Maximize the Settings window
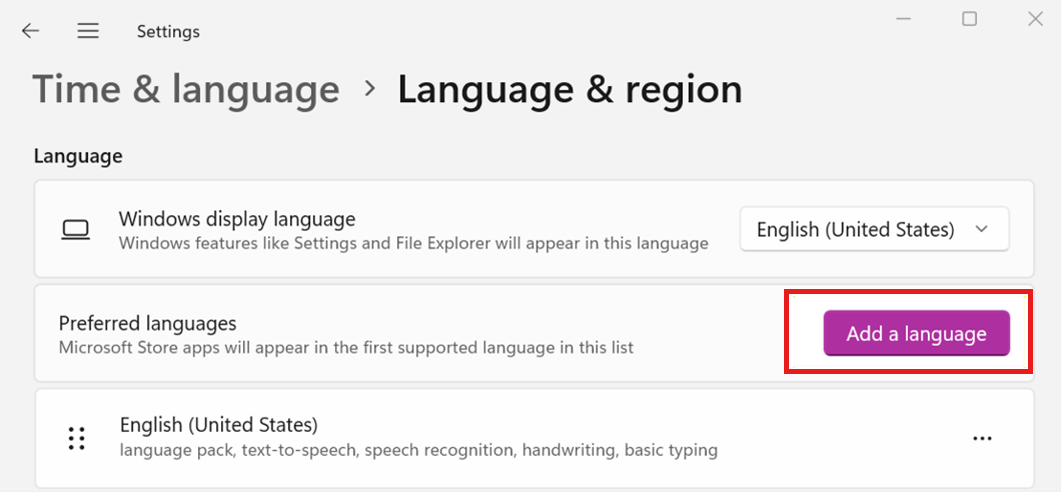1061x492 pixels. point(970,19)
